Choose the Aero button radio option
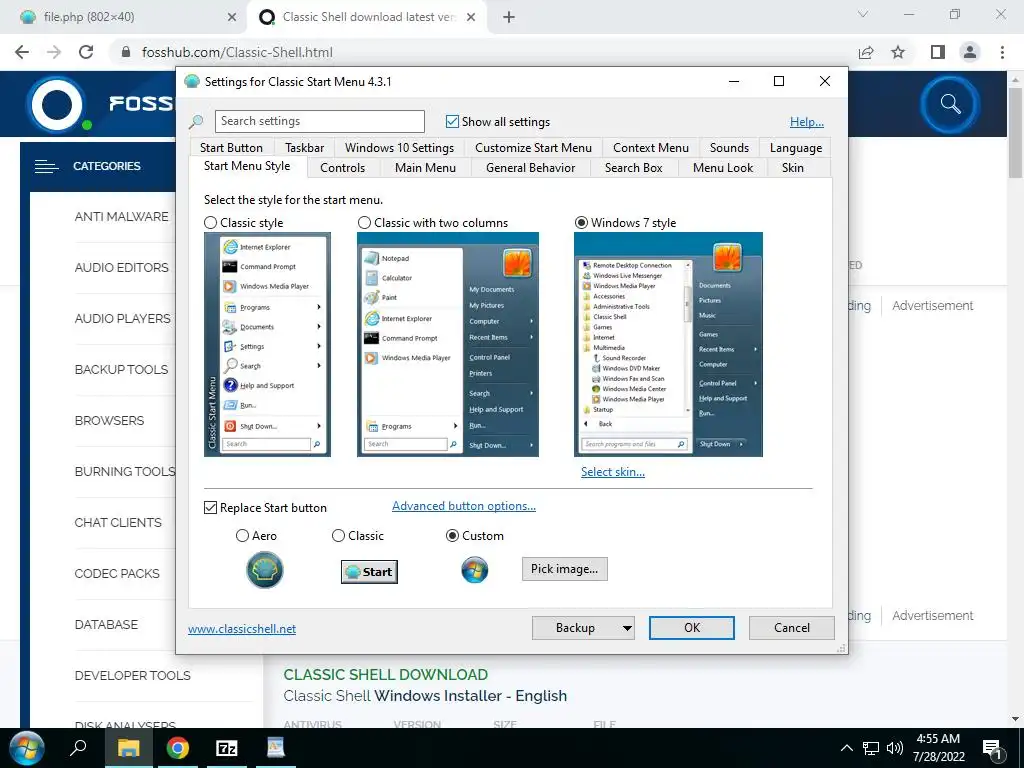1024x768 pixels. 242,536
